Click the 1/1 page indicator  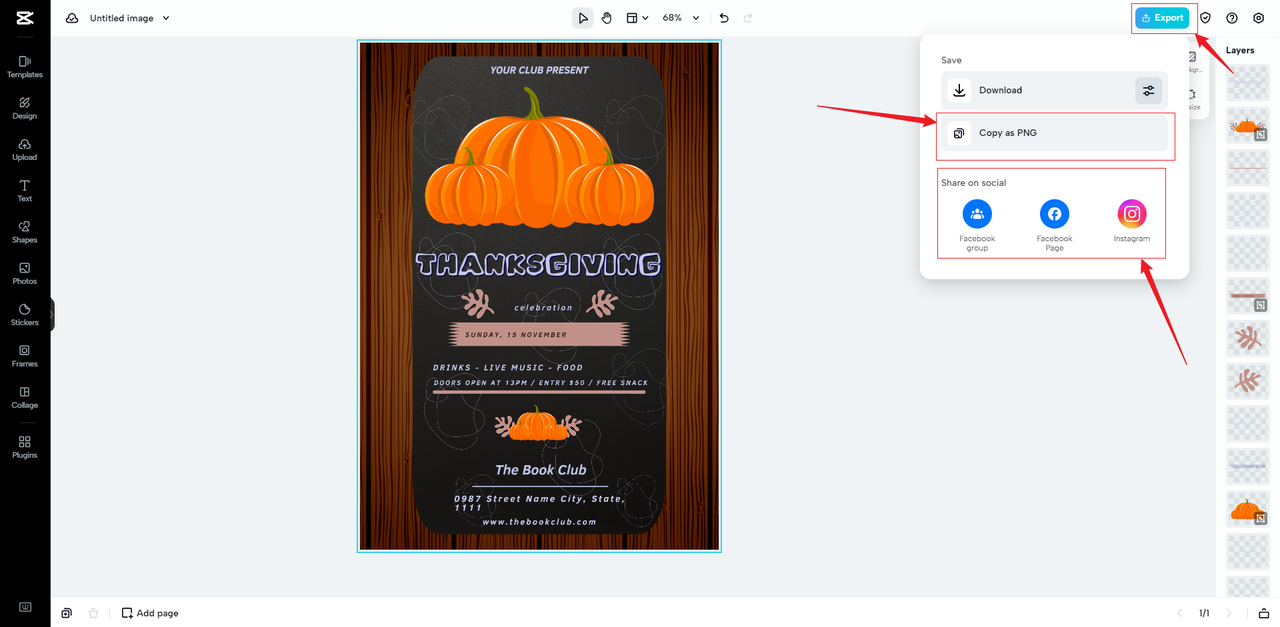pyautogui.click(x=1204, y=613)
